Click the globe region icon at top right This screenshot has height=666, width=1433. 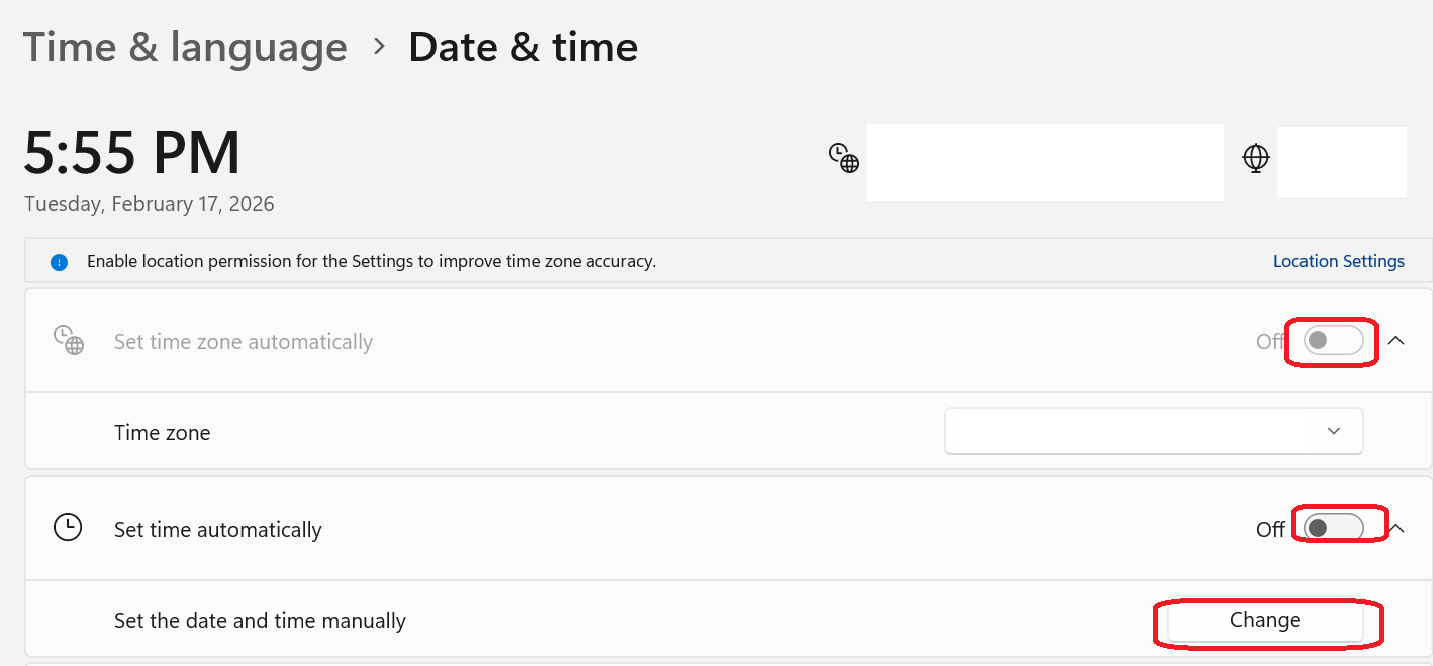(1256, 158)
